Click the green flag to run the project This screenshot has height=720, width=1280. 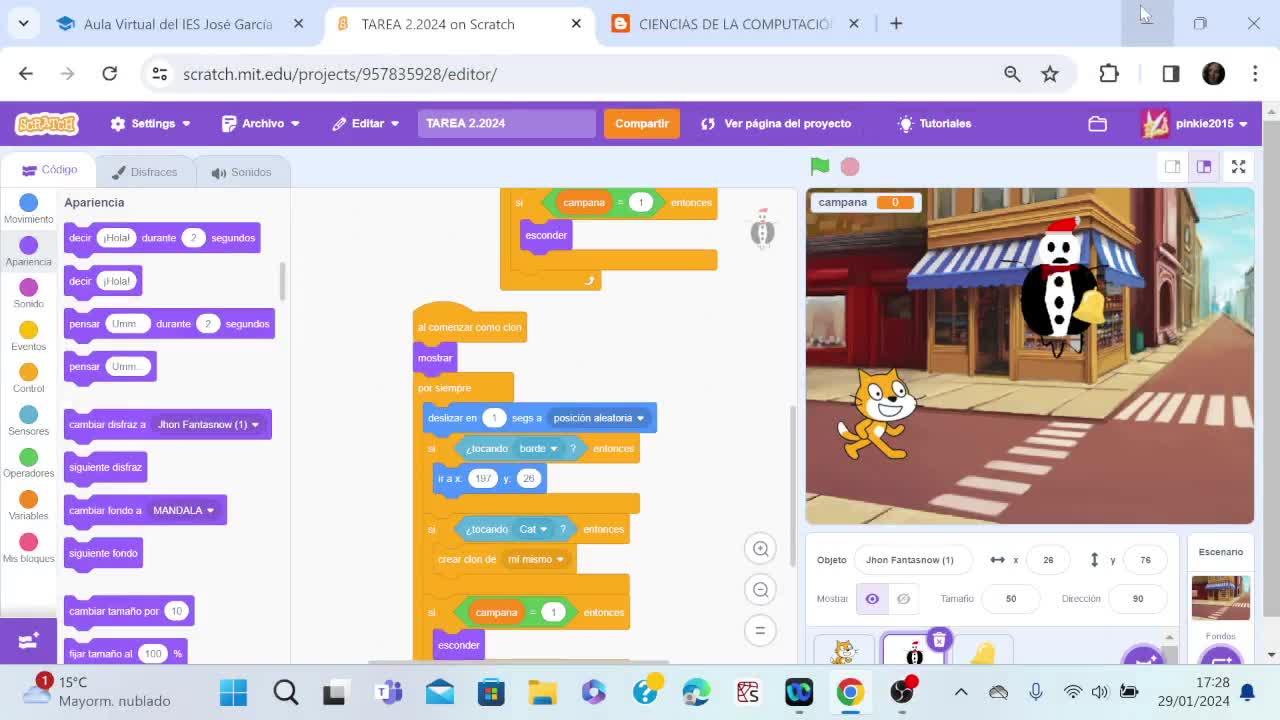point(820,166)
